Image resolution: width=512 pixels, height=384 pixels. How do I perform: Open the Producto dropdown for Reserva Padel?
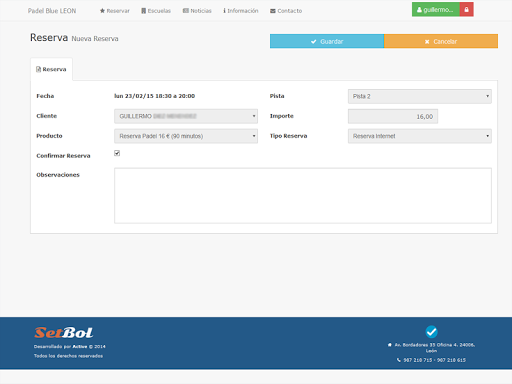[186, 136]
